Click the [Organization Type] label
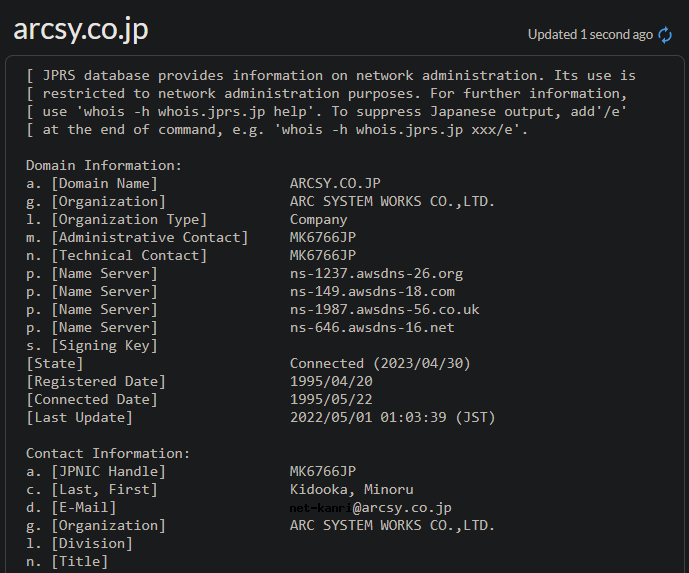 point(129,220)
